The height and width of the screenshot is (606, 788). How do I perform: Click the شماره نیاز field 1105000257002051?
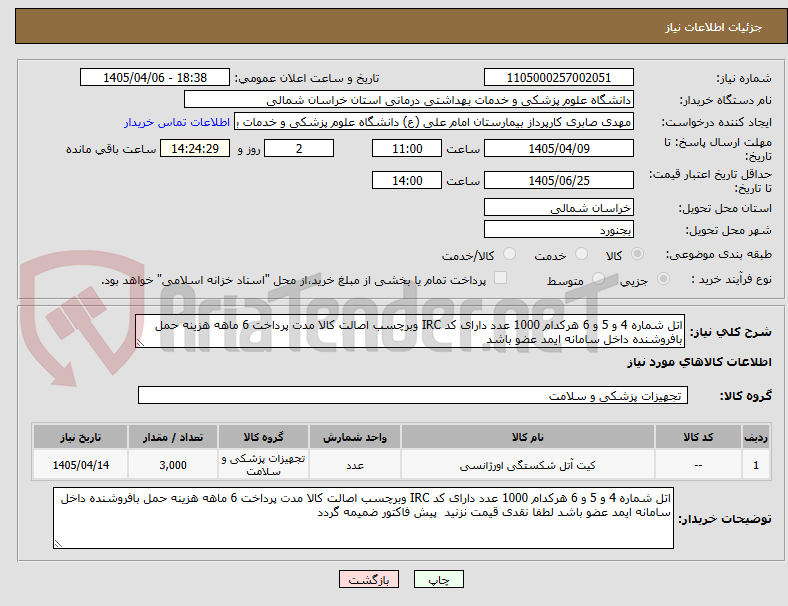click(558, 77)
